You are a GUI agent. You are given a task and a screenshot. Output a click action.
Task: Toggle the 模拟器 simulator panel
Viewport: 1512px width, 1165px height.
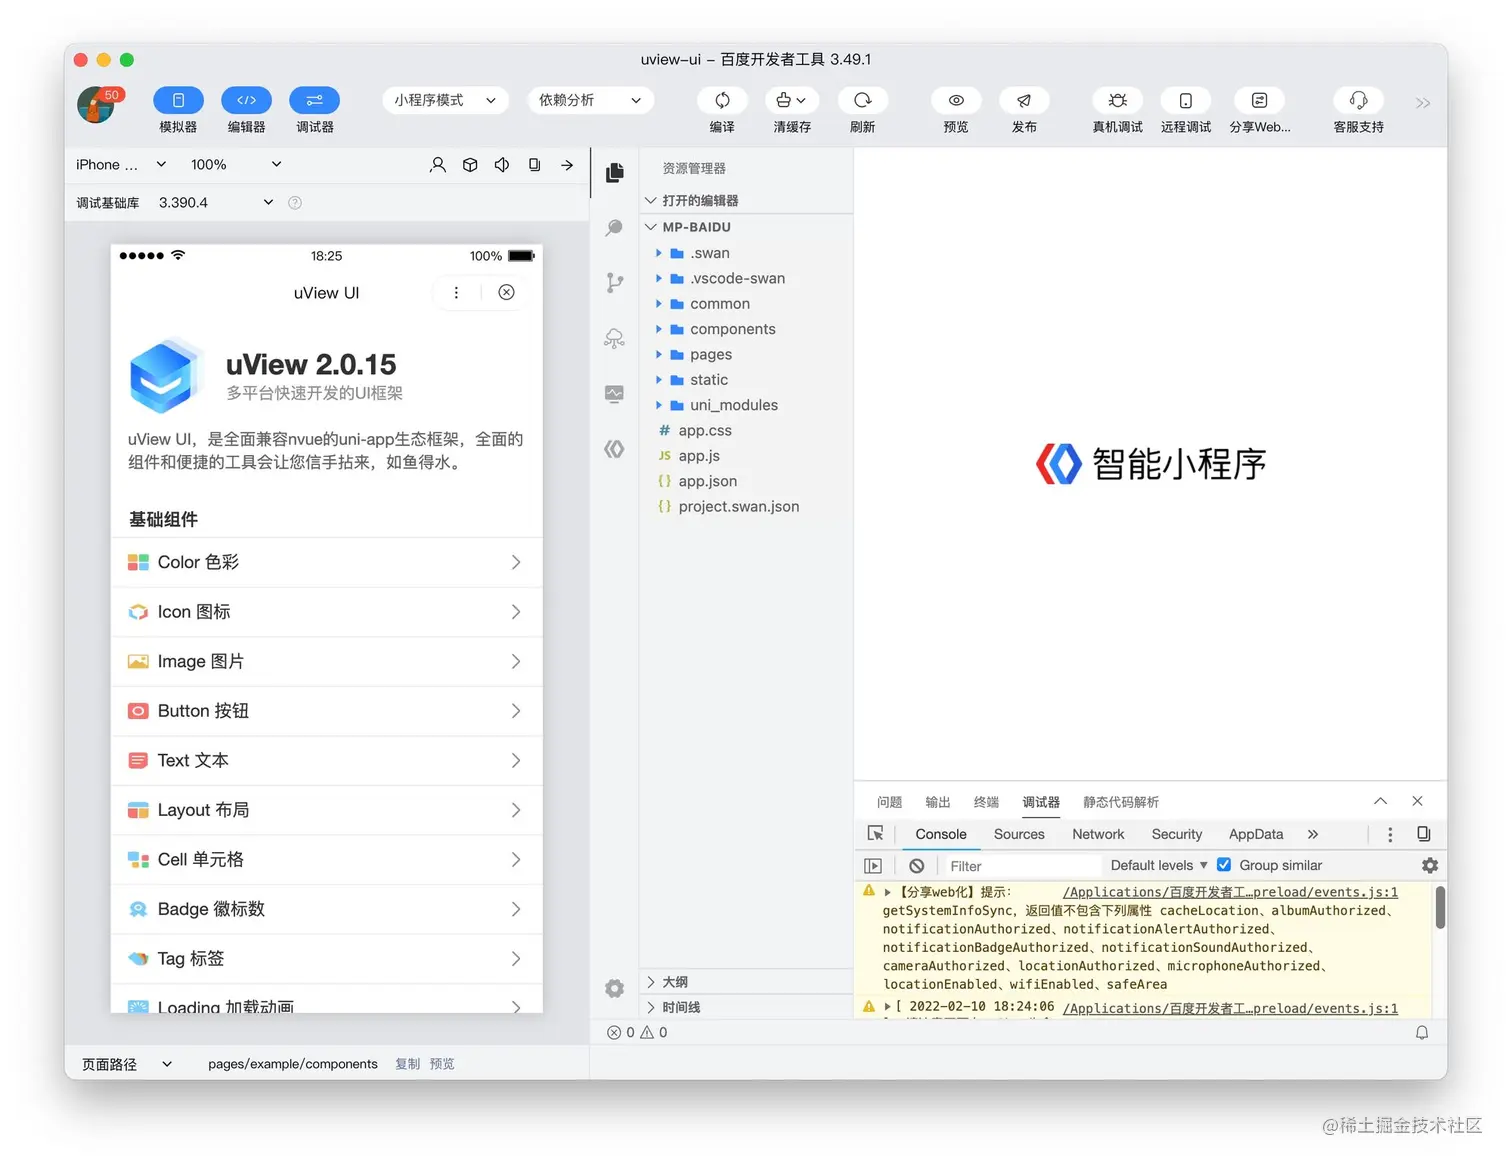(178, 100)
